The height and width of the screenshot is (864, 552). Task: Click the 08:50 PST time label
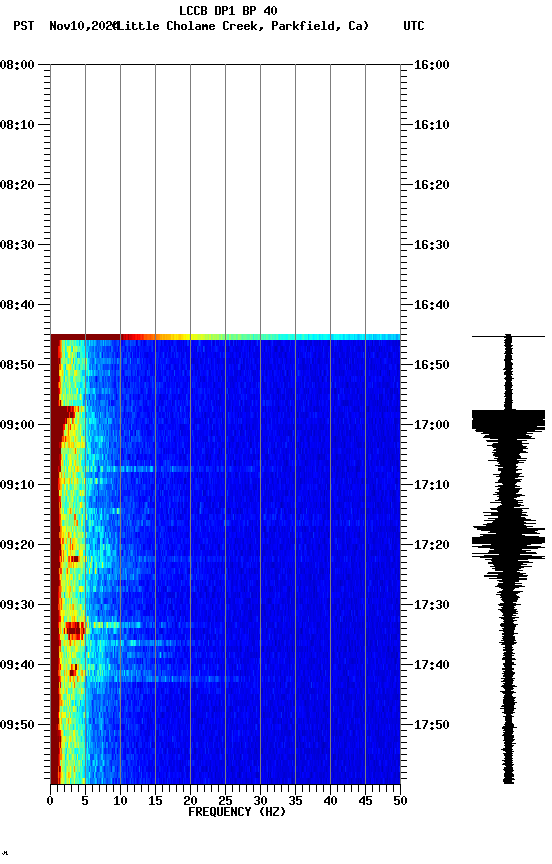[17, 365]
